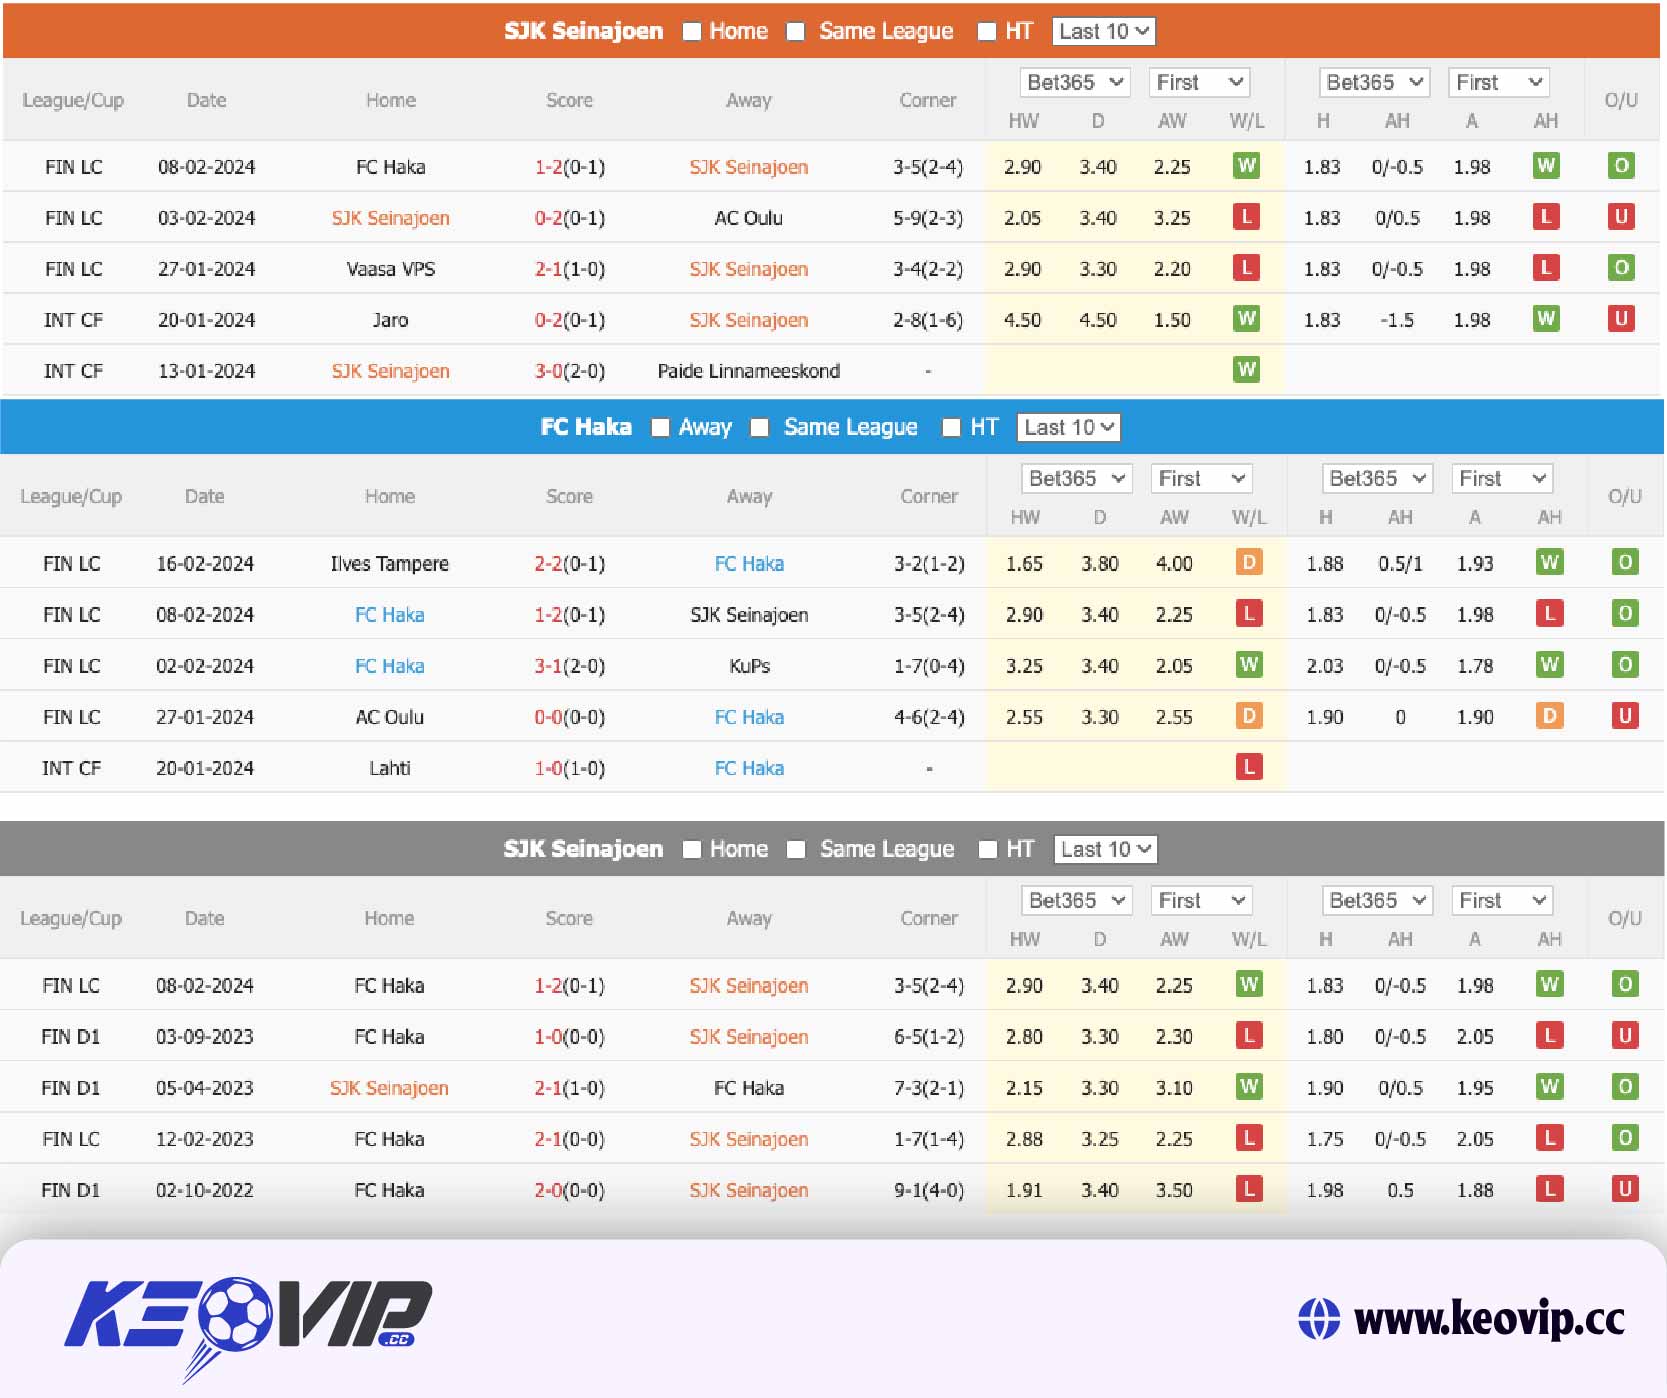Click red L badge in Lahti row
1667x1398 pixels.
point(1248,767)
